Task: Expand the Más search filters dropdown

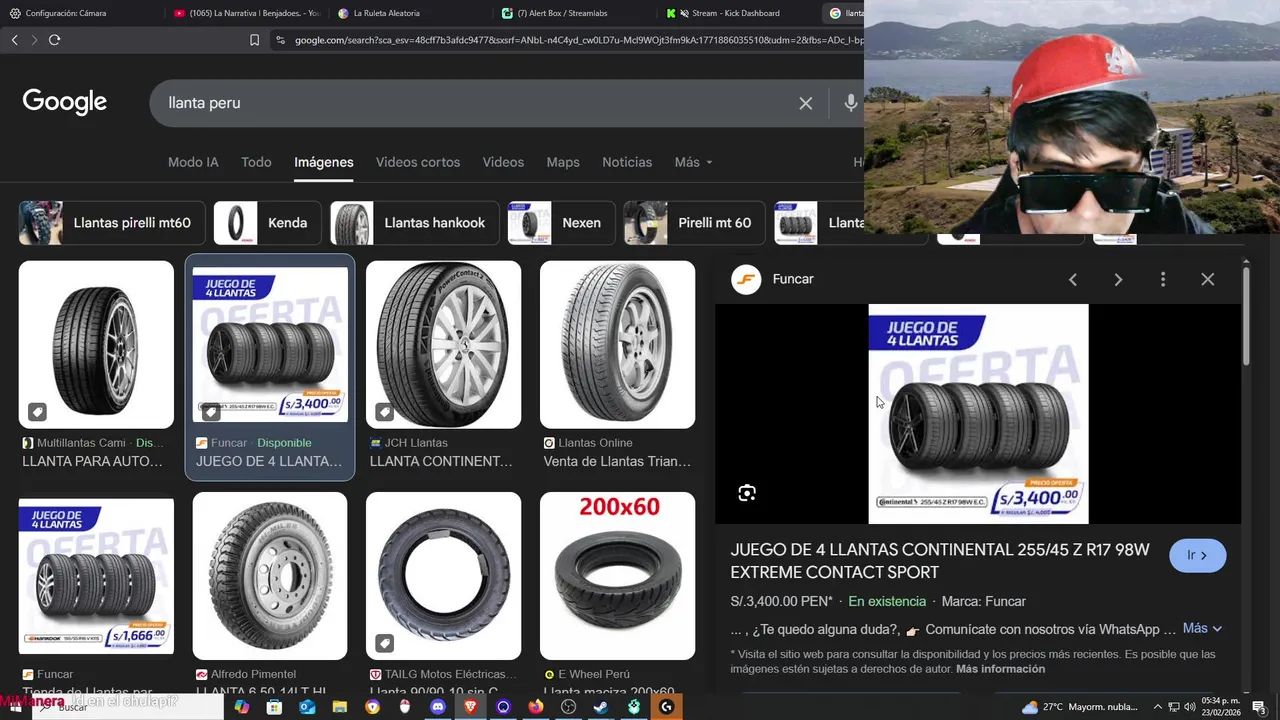Action: click(x=693, y=162)
